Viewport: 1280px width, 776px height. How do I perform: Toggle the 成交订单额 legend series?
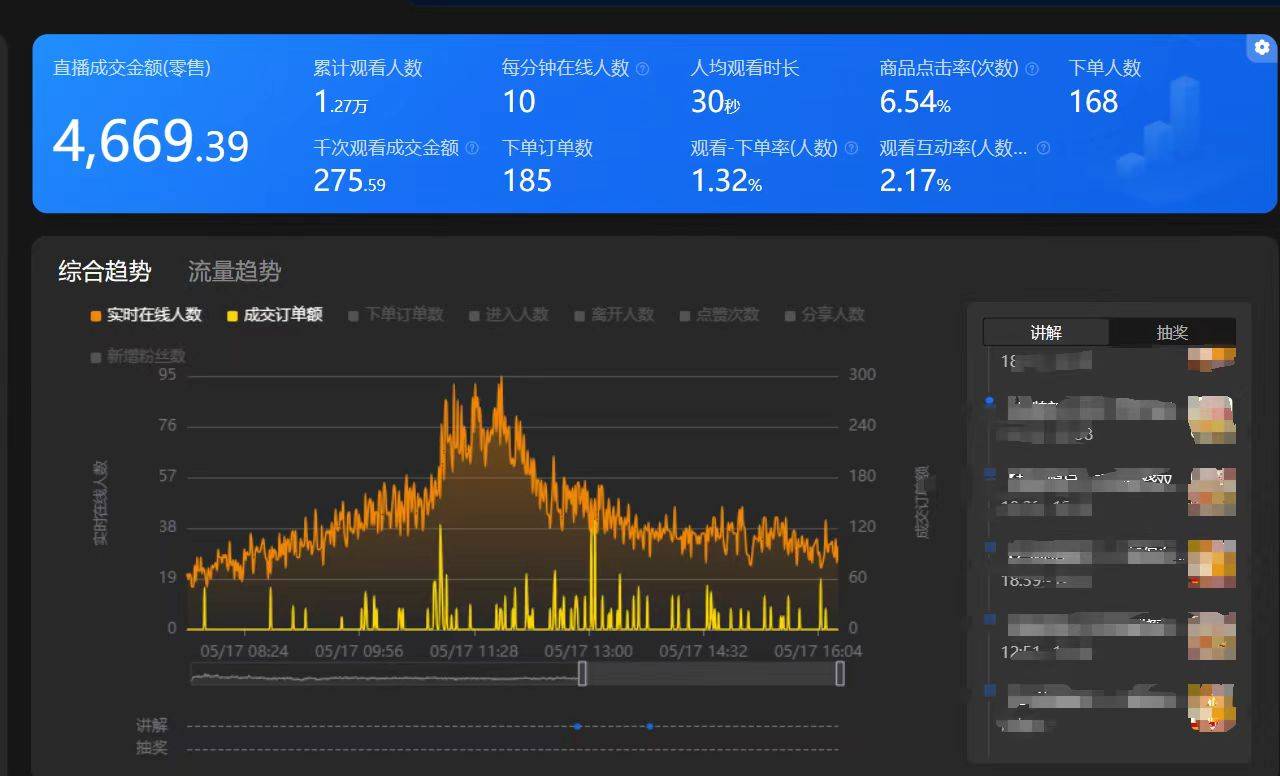click(x=275, y=315)
